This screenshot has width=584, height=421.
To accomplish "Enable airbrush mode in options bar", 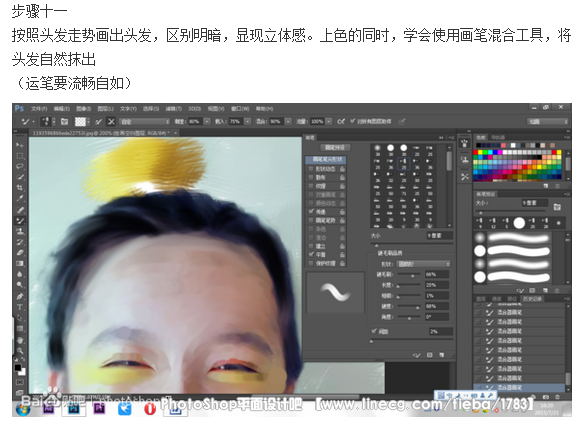I will click(340, 121).
